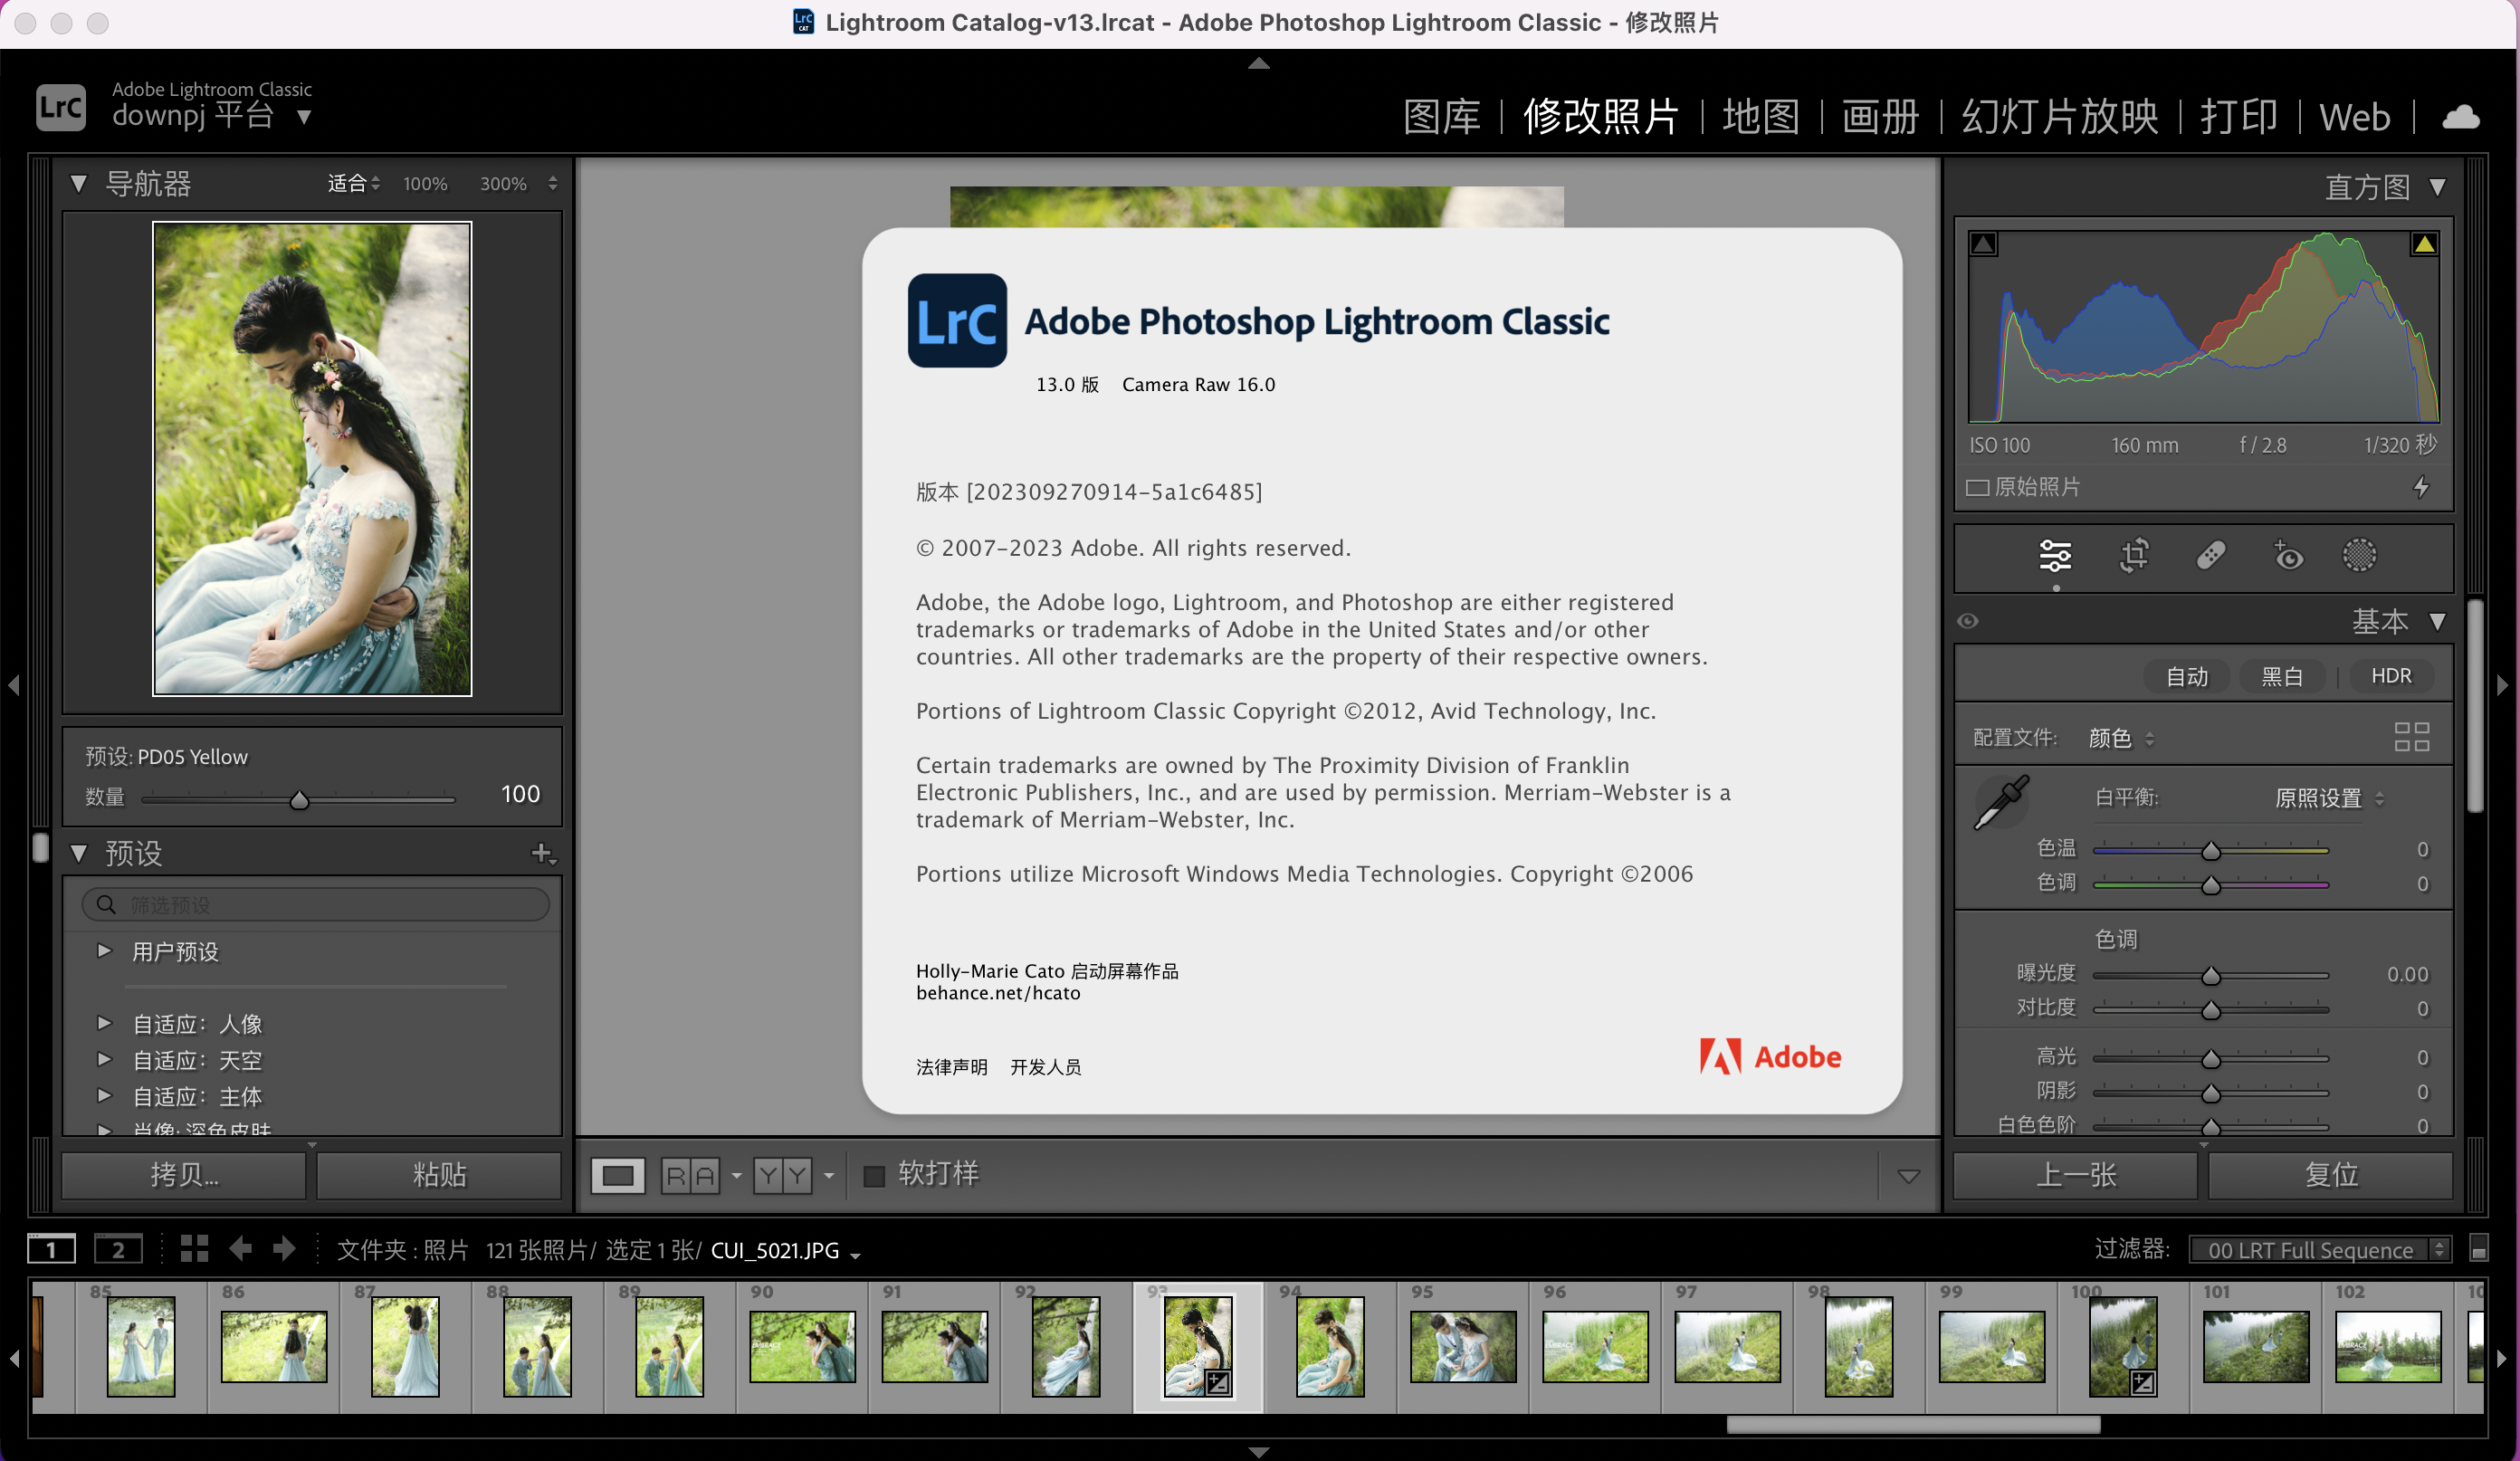Toggle the 原始照片 checkbox
The image size is (2520, 1461).
click(x=1977, y=487)
